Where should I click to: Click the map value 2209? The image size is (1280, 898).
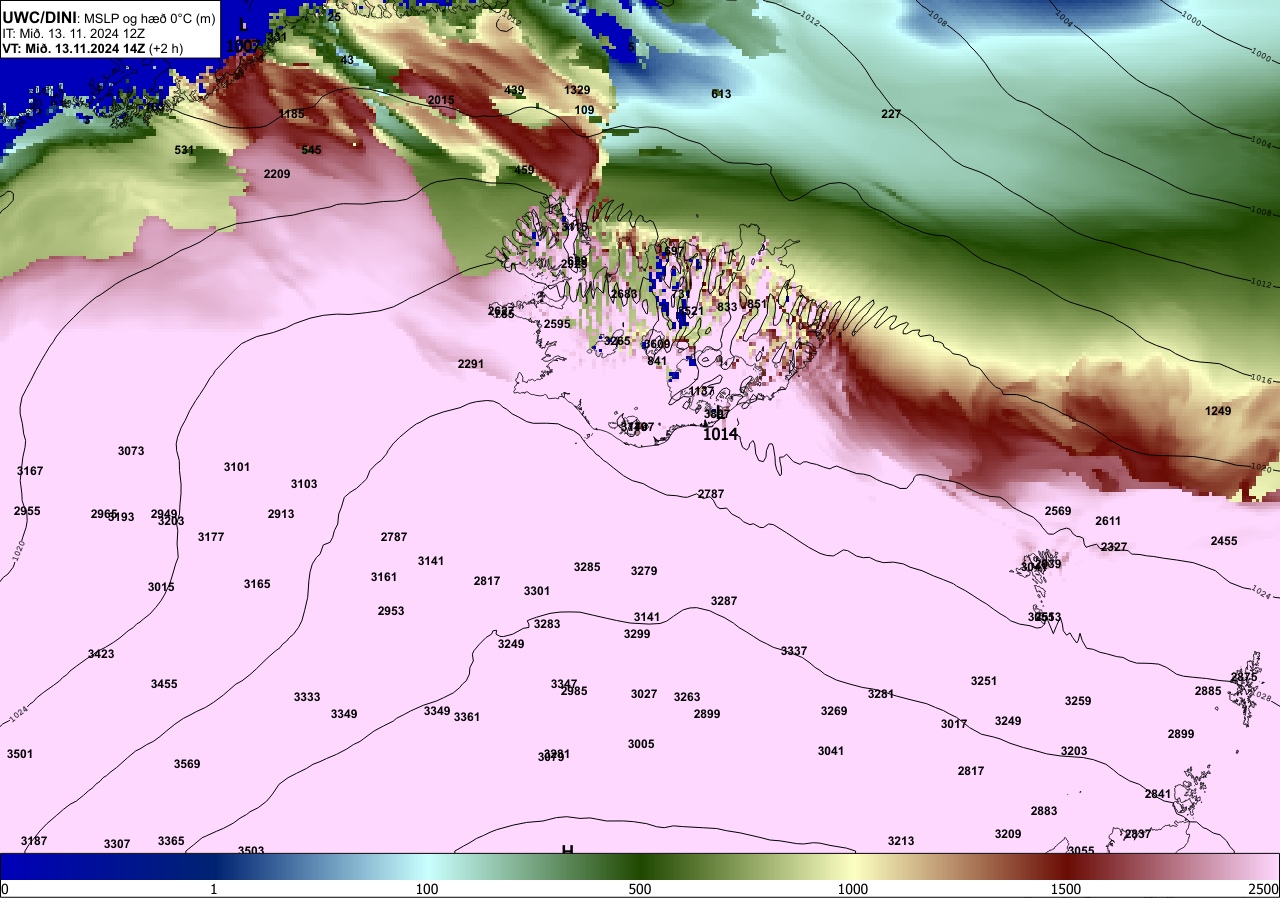[x=277, y=174]
